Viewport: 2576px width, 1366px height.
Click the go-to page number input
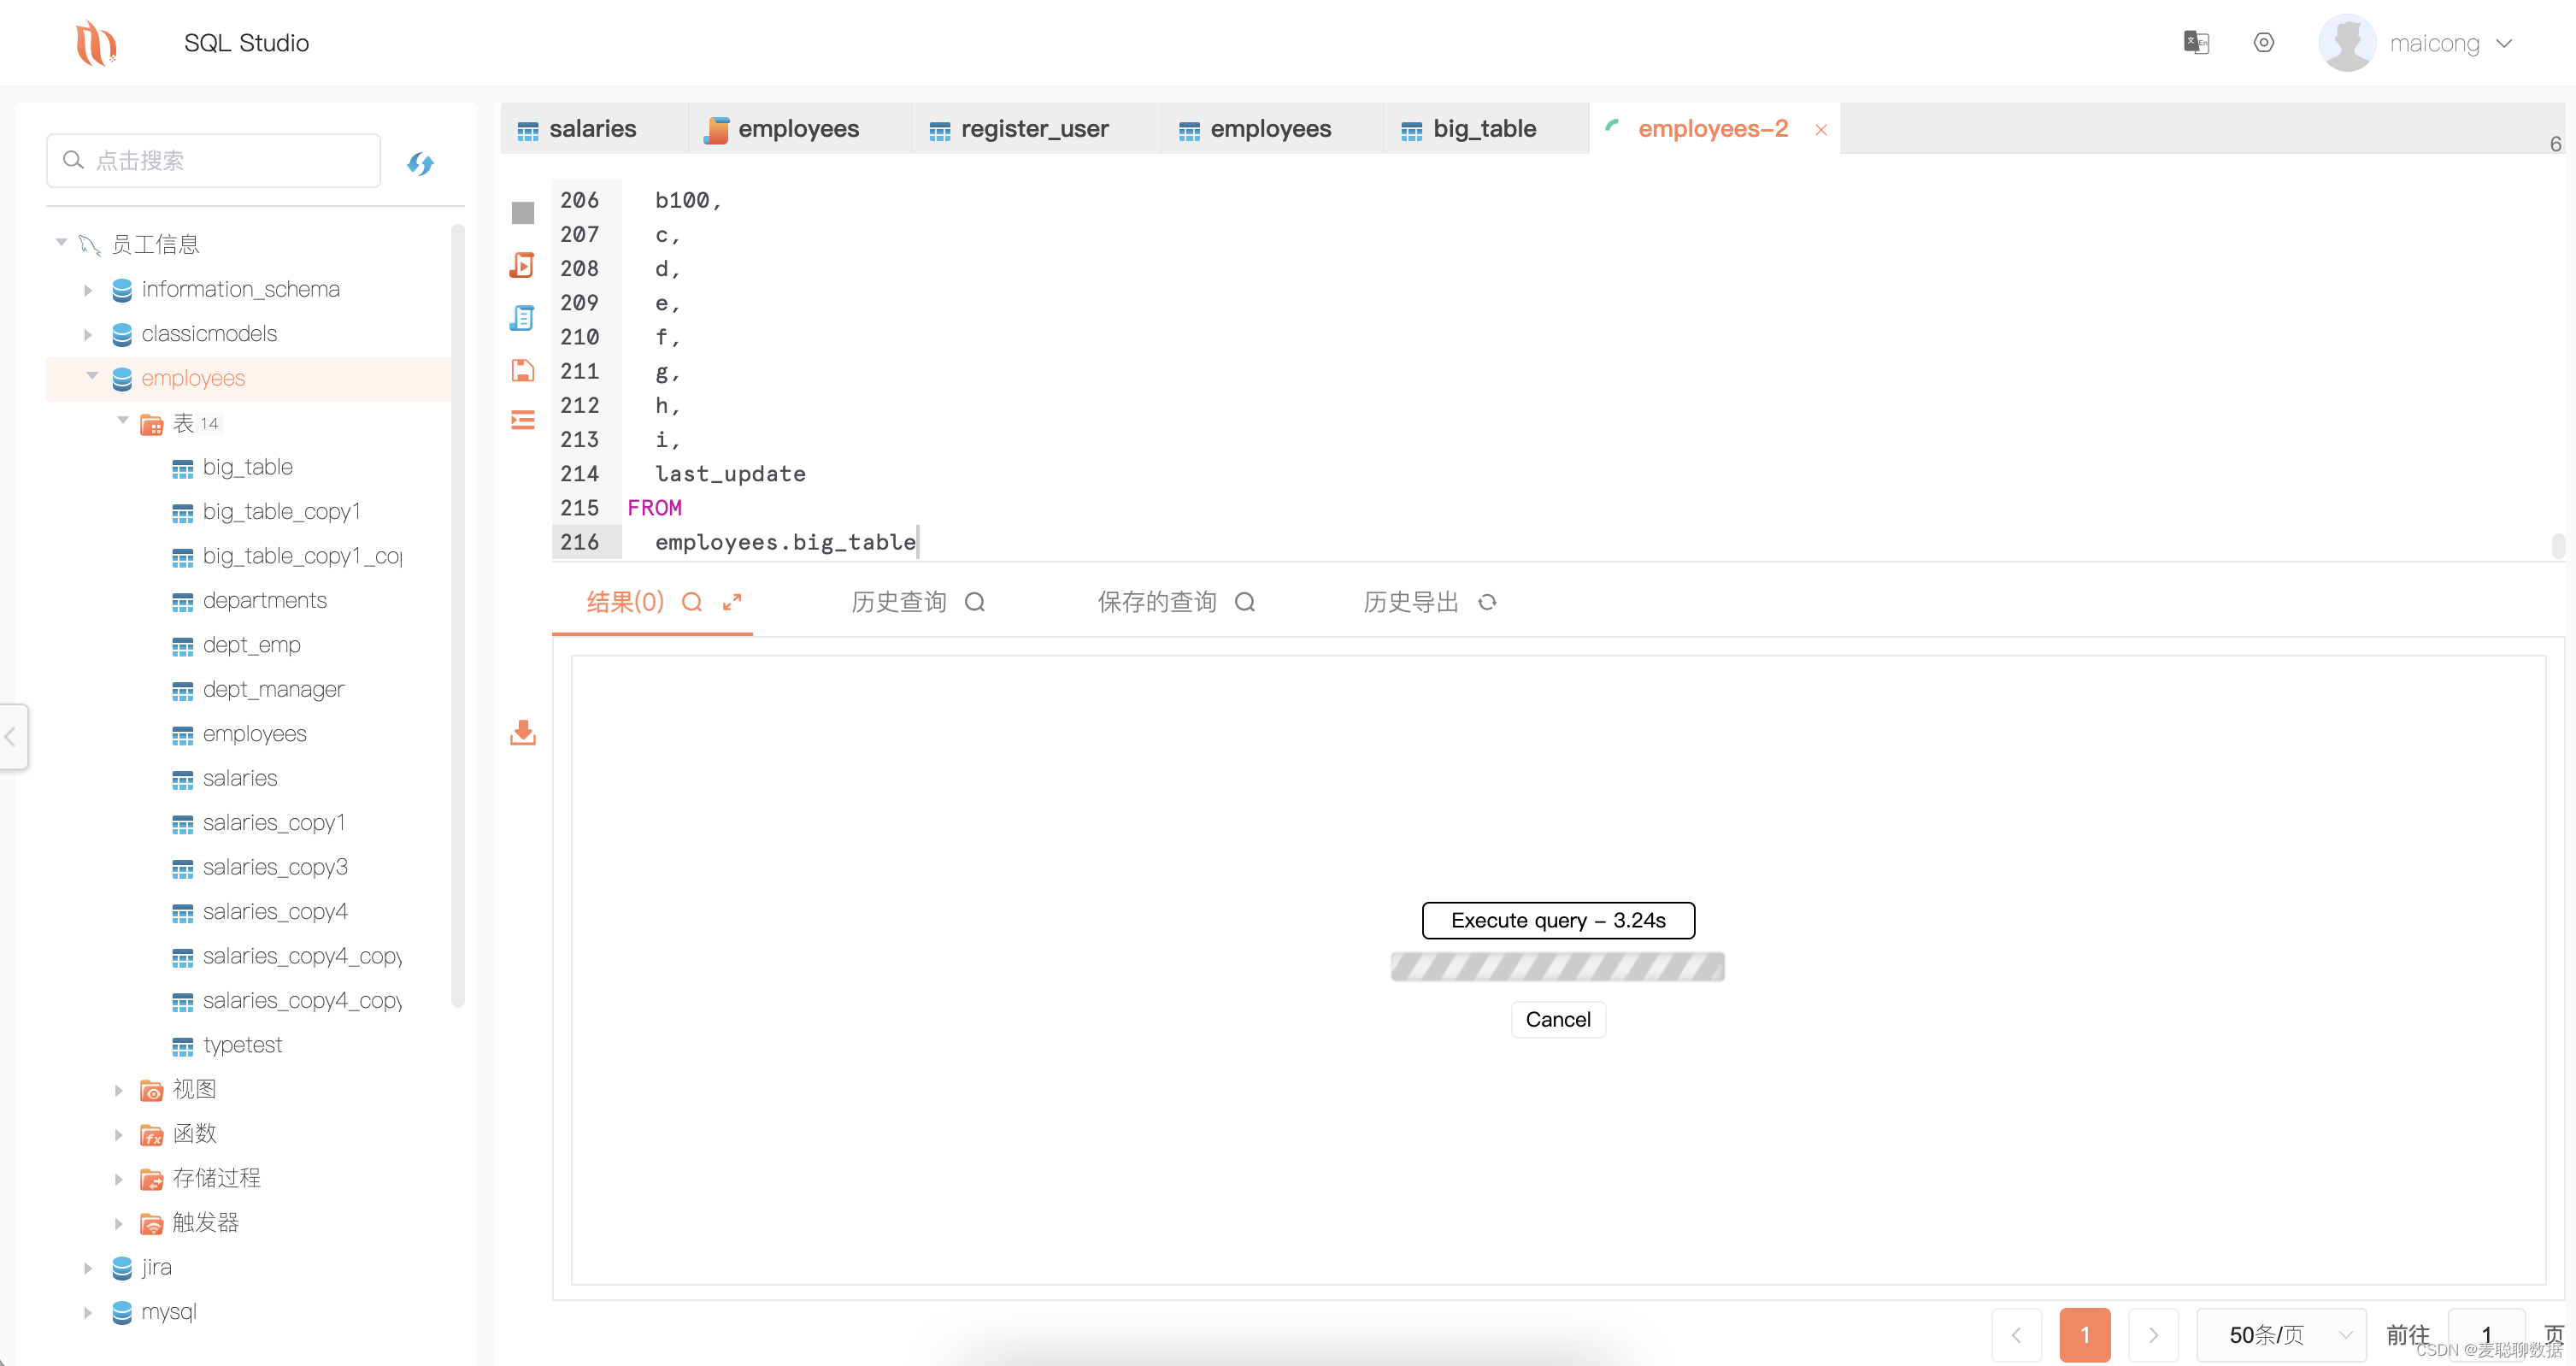pos(2486,1334)
